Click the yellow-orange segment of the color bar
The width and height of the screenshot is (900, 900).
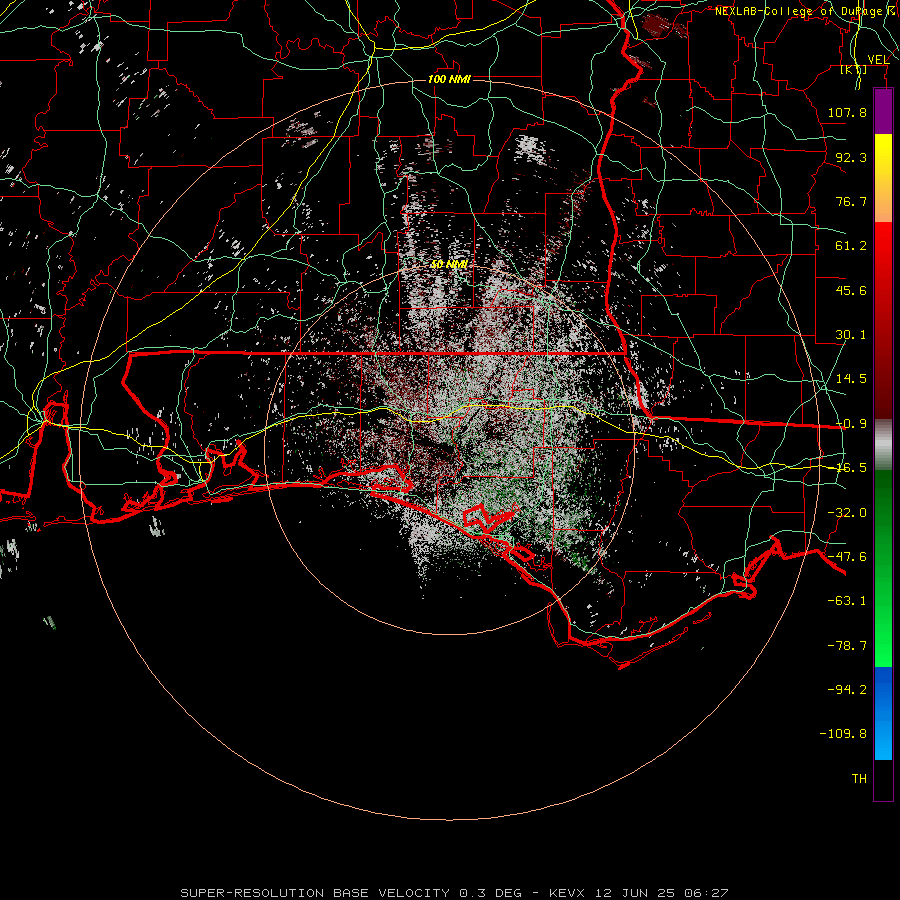(x=883, y=178)
